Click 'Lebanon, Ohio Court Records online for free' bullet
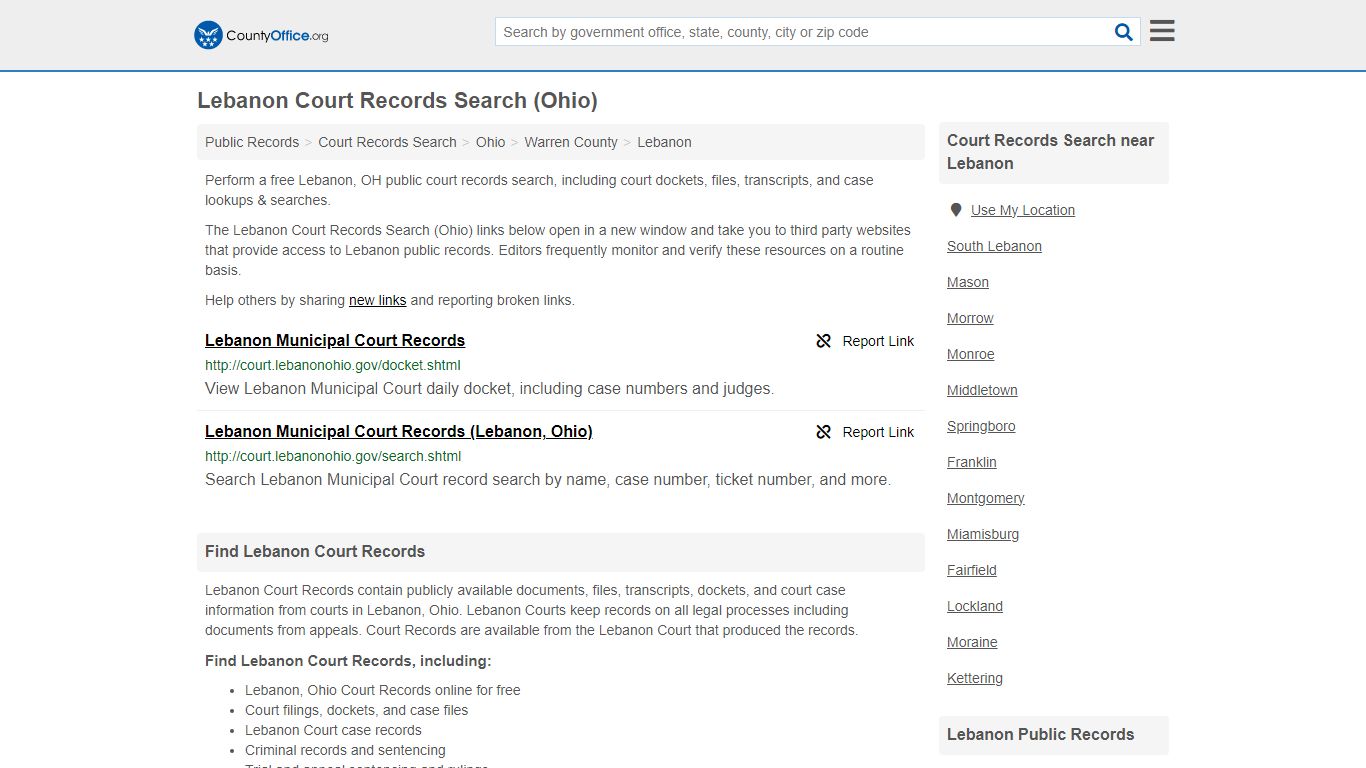This screenshot has width=1366, height=768. tap(382, 690)
